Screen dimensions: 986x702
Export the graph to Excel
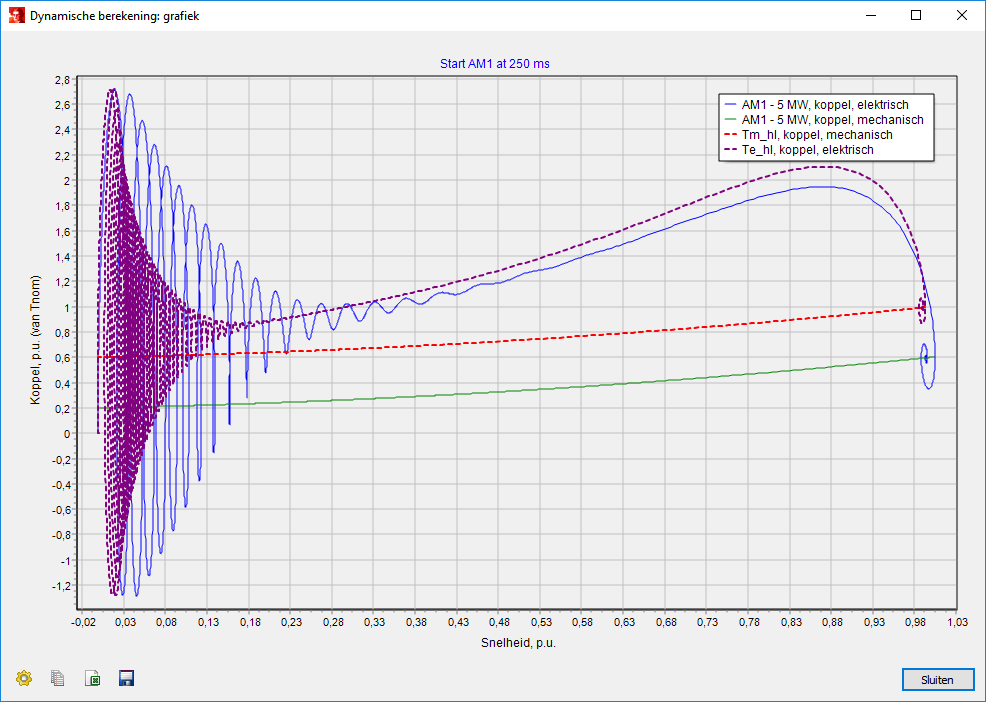tap(92, 679)
